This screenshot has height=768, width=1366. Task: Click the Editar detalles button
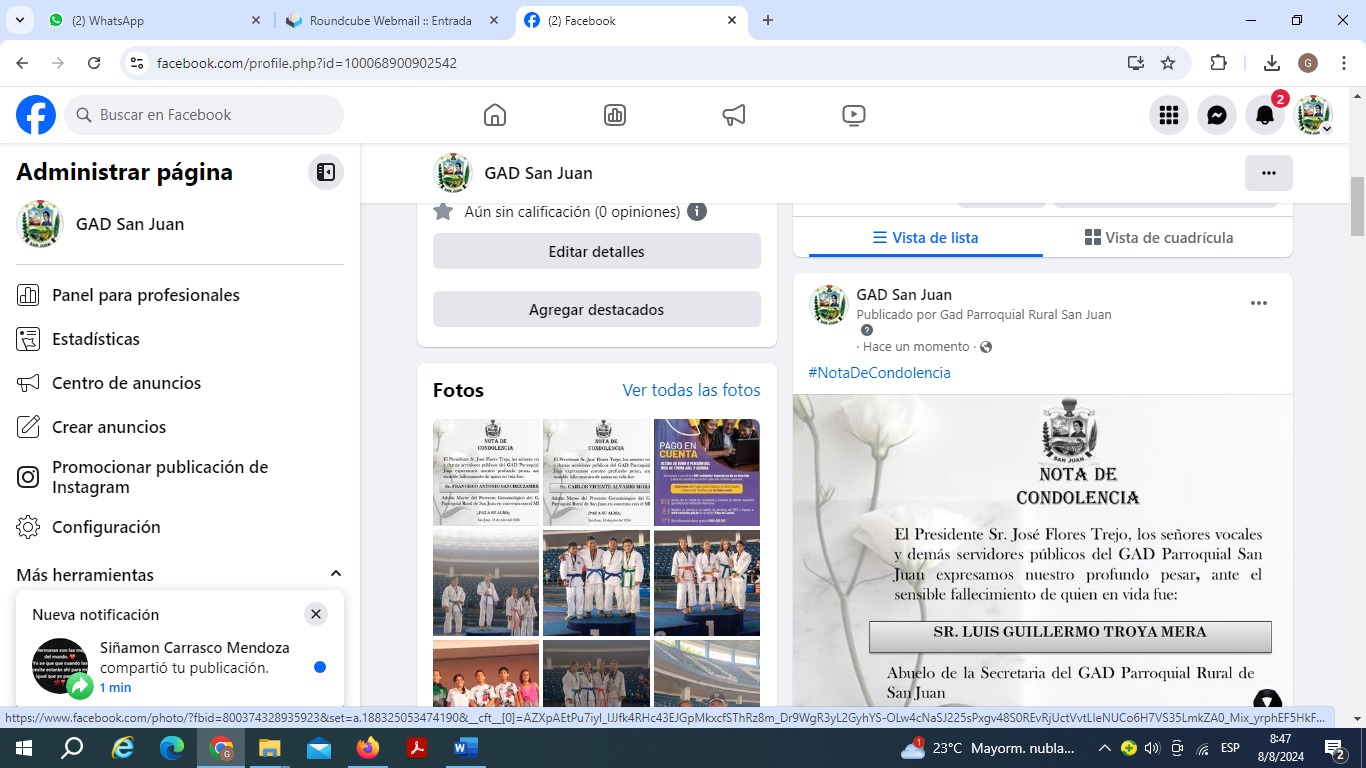(x=596, y=252)
